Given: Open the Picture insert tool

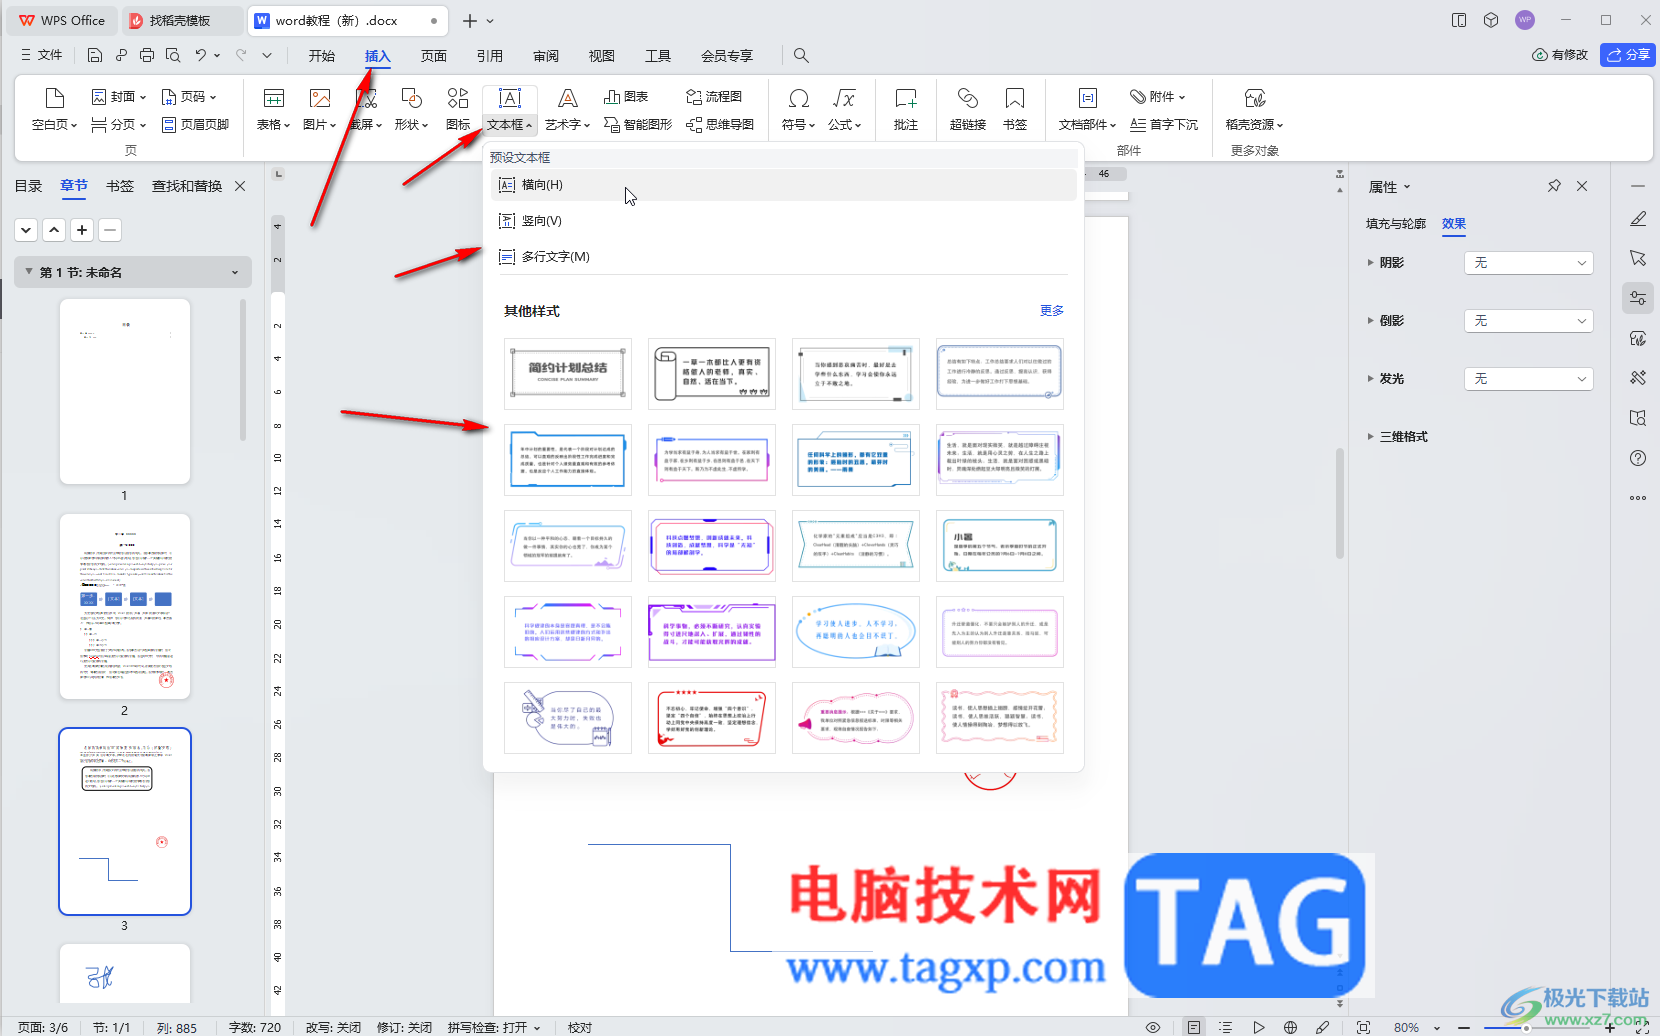Looking at the screenshot, I should click(319, 110).
